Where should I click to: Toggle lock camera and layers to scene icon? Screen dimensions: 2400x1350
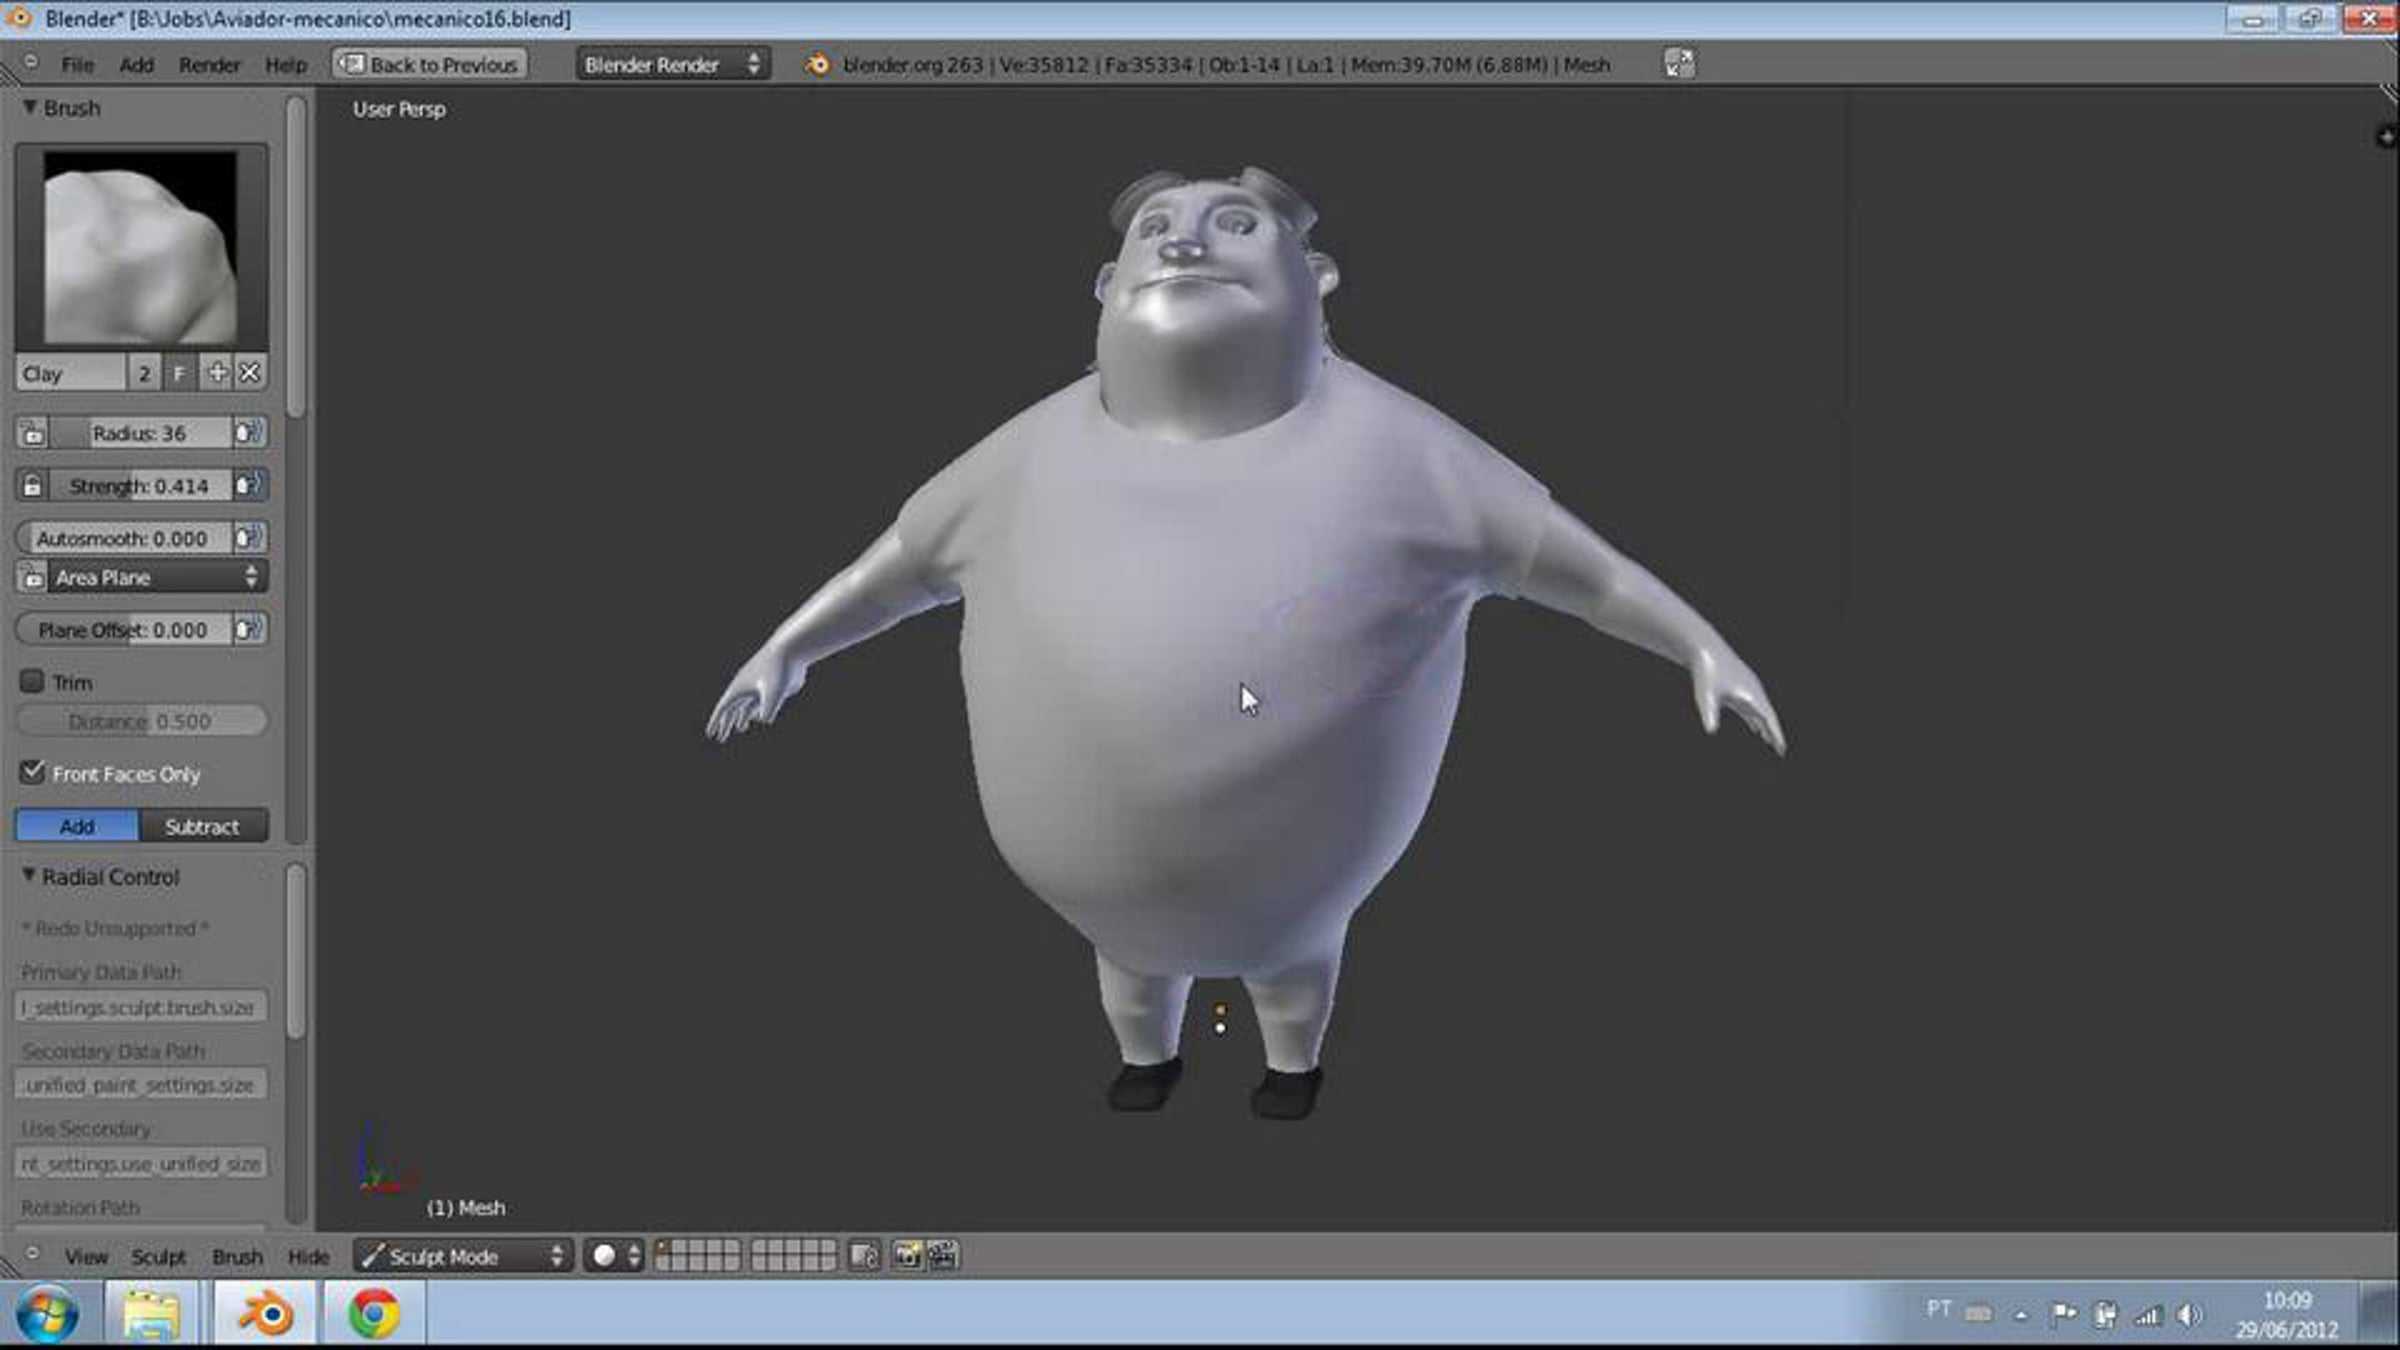tap(864, 1256)
